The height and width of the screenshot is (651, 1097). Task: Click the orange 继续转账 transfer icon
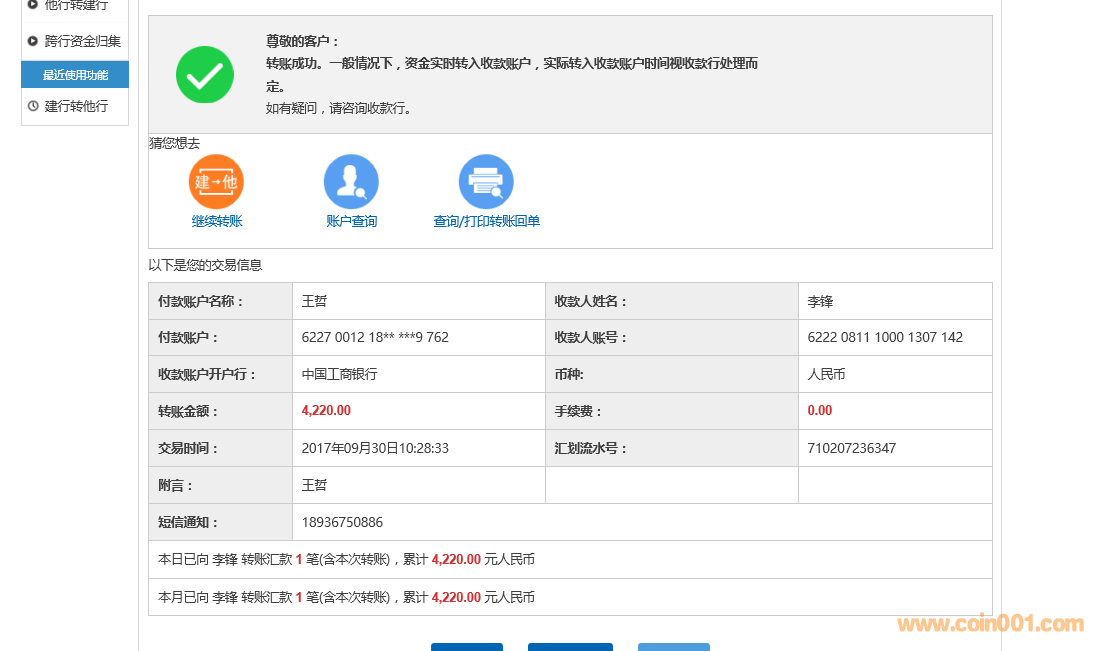tap(216, 182)
